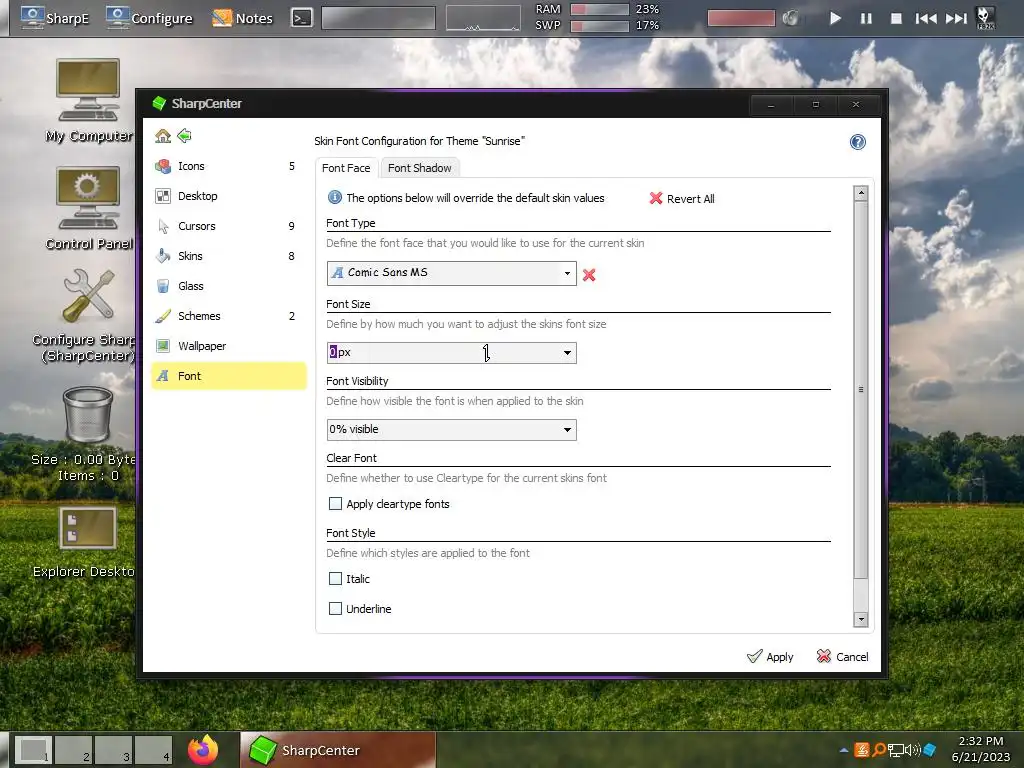The image size is (1024, 768).
Task: Switch to Font Face tab
Action: [x=346, y=168]
